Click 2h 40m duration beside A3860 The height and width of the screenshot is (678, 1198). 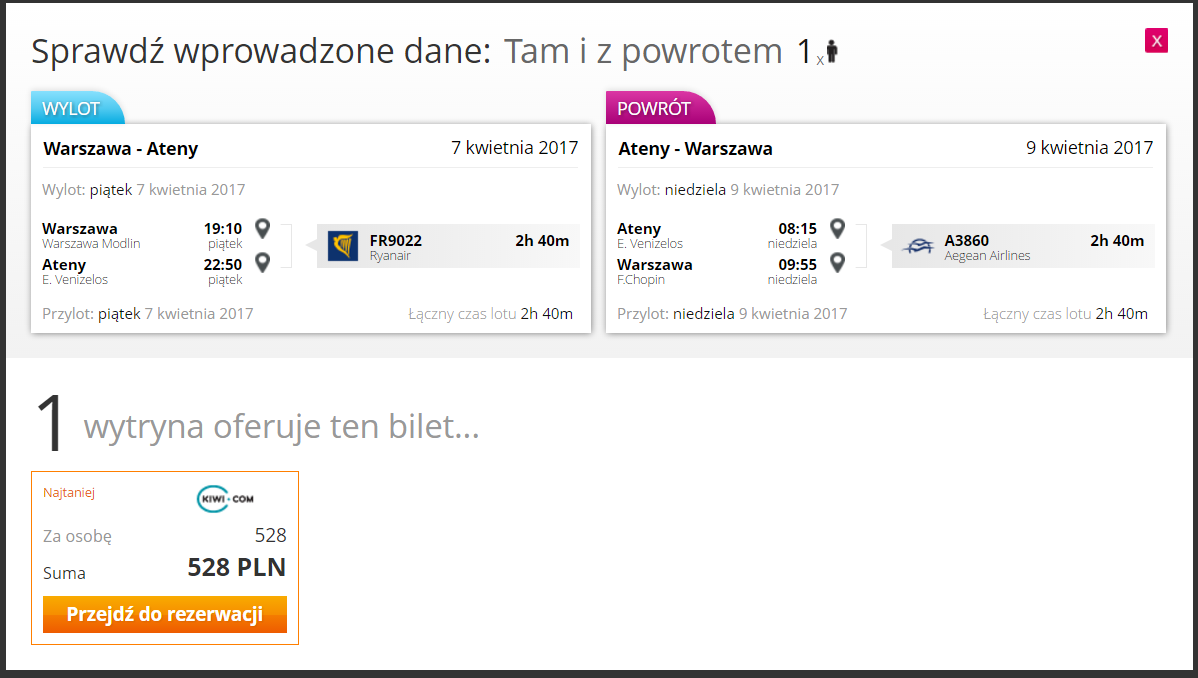pyautogui.click(x=1117, y=241)
